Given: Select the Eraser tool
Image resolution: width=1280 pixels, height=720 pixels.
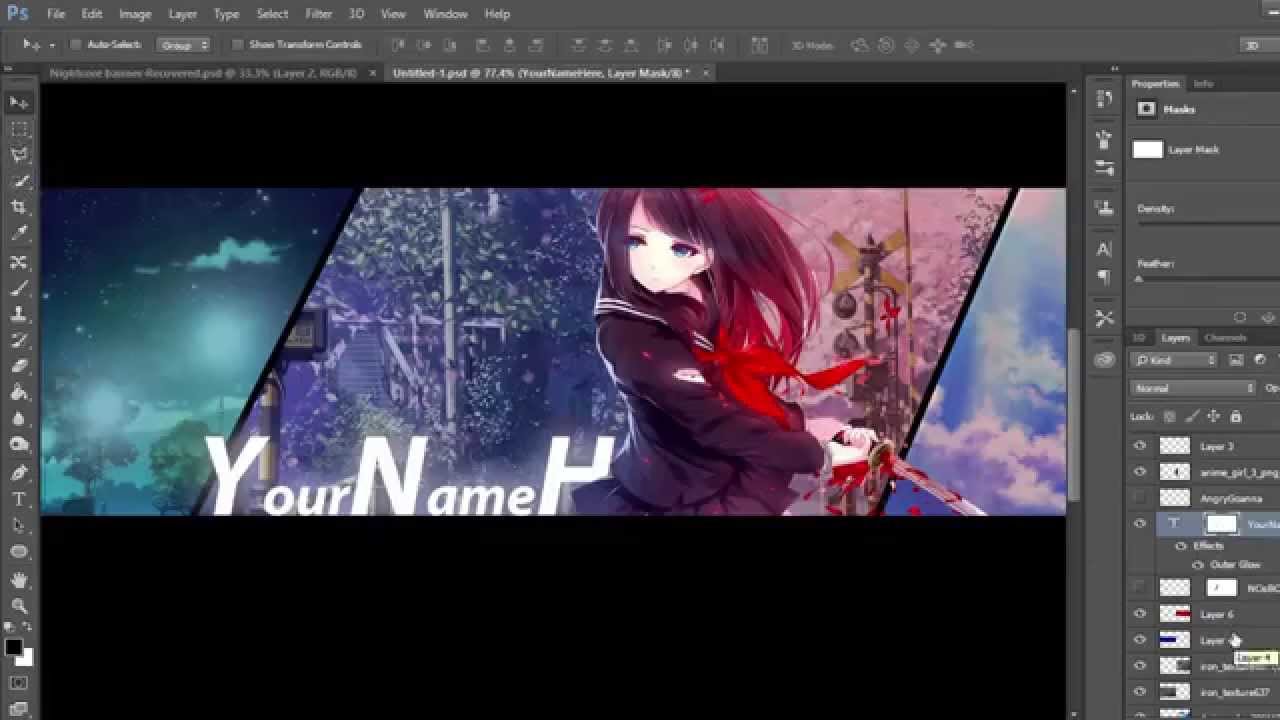Looking at the screenshot, I should coord(19,367).
